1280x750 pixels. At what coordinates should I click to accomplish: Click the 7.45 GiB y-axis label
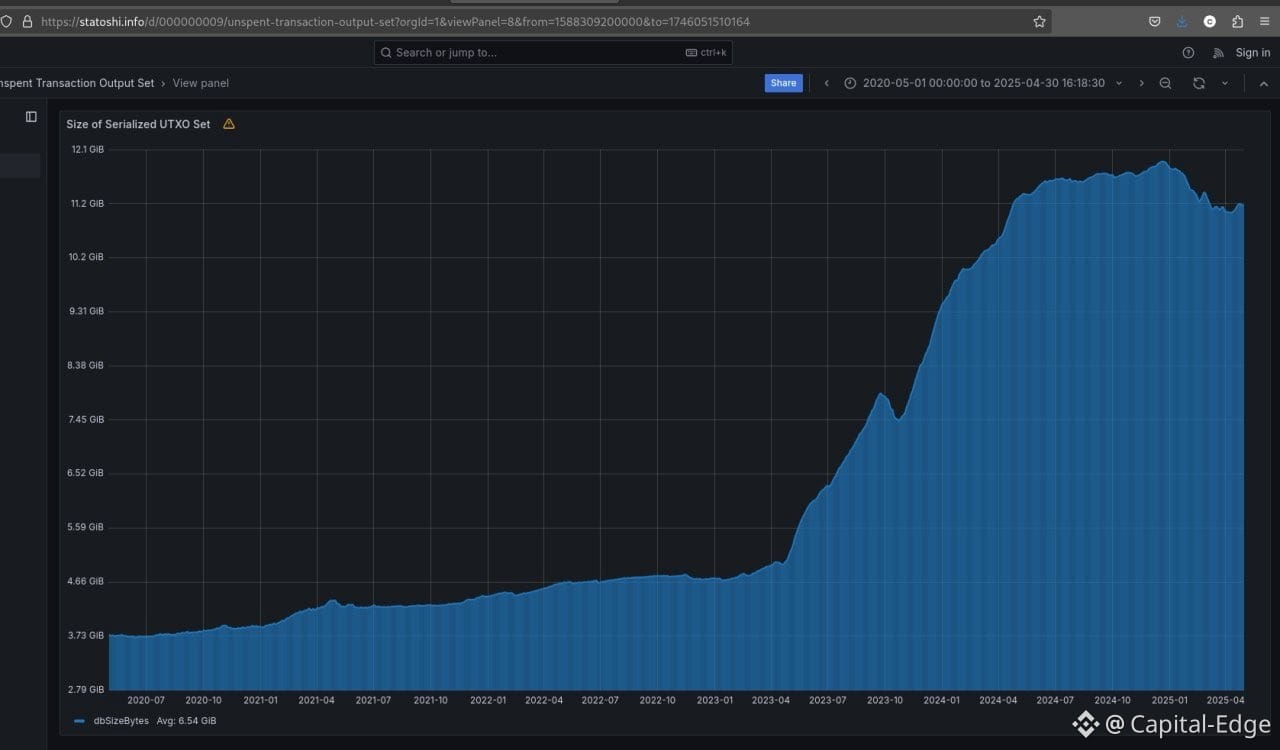(x=88, y=419)
